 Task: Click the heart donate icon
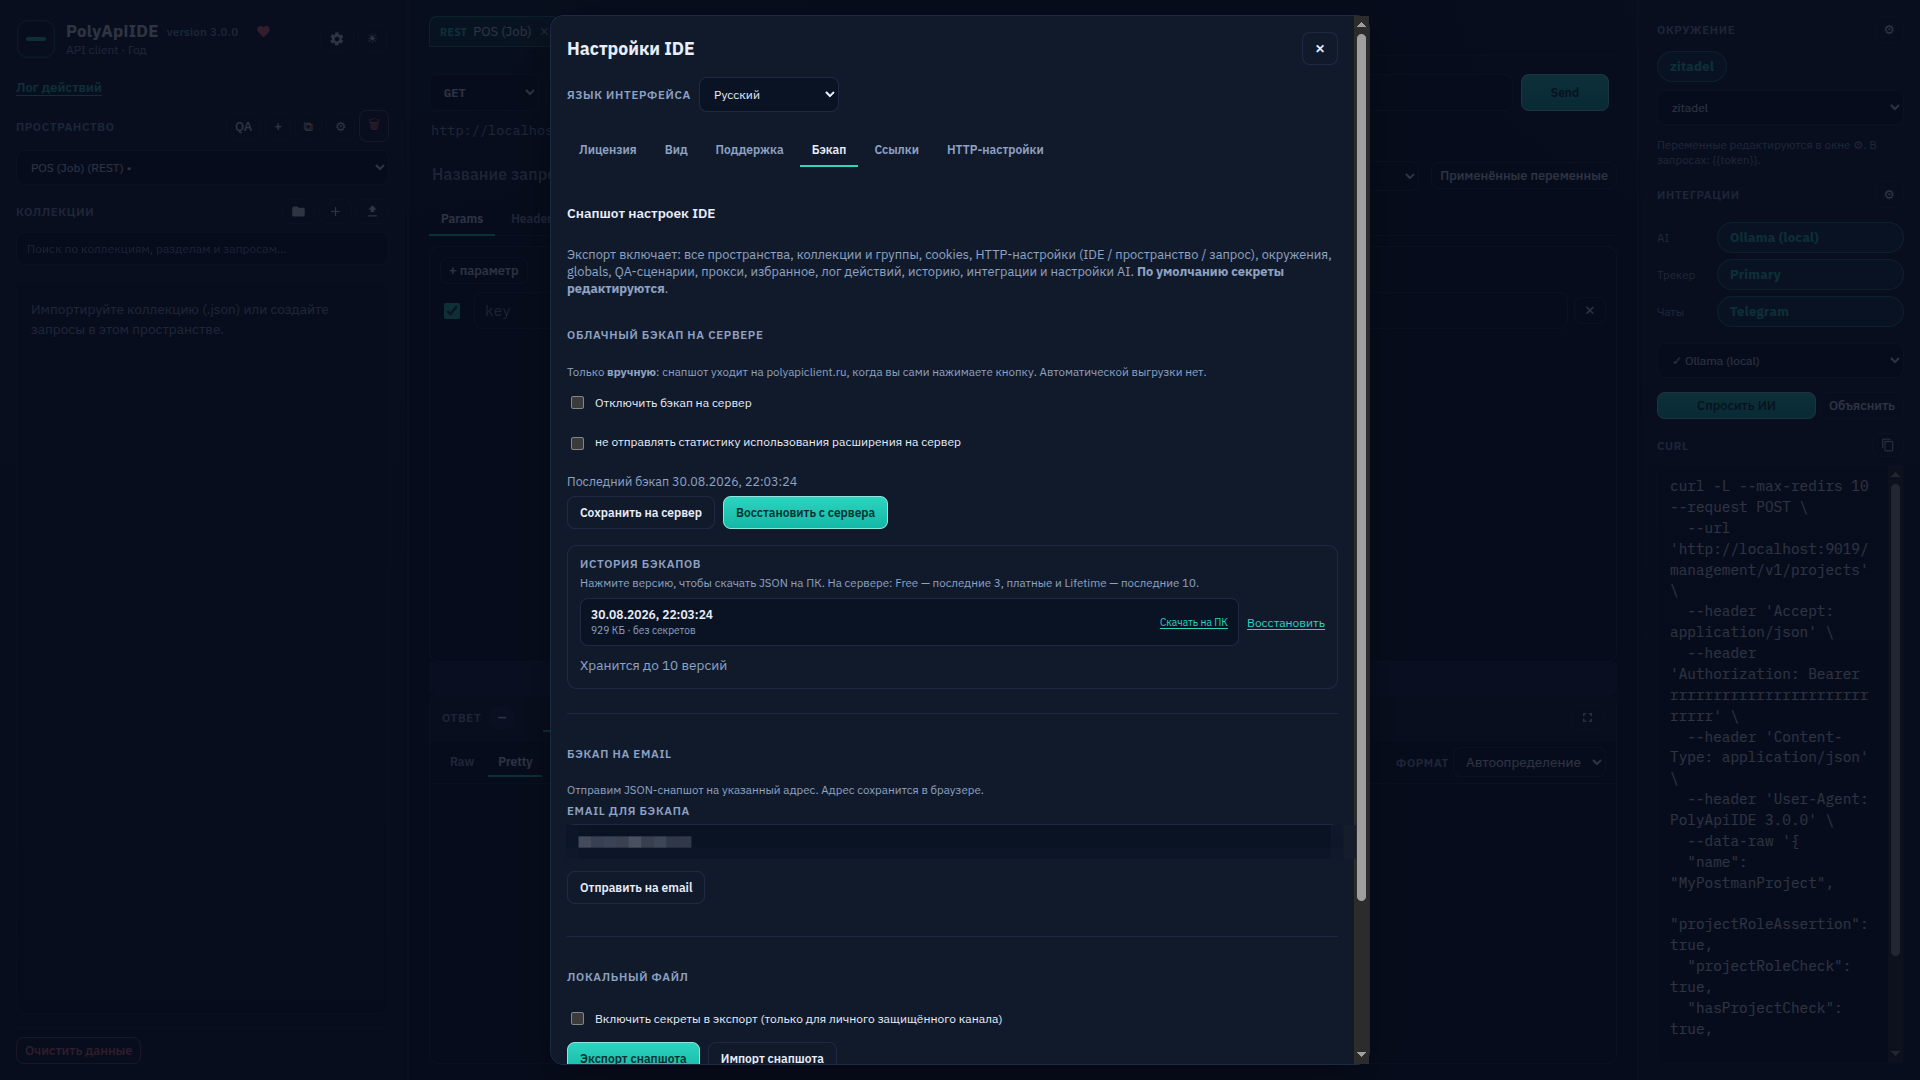(263, 32)
